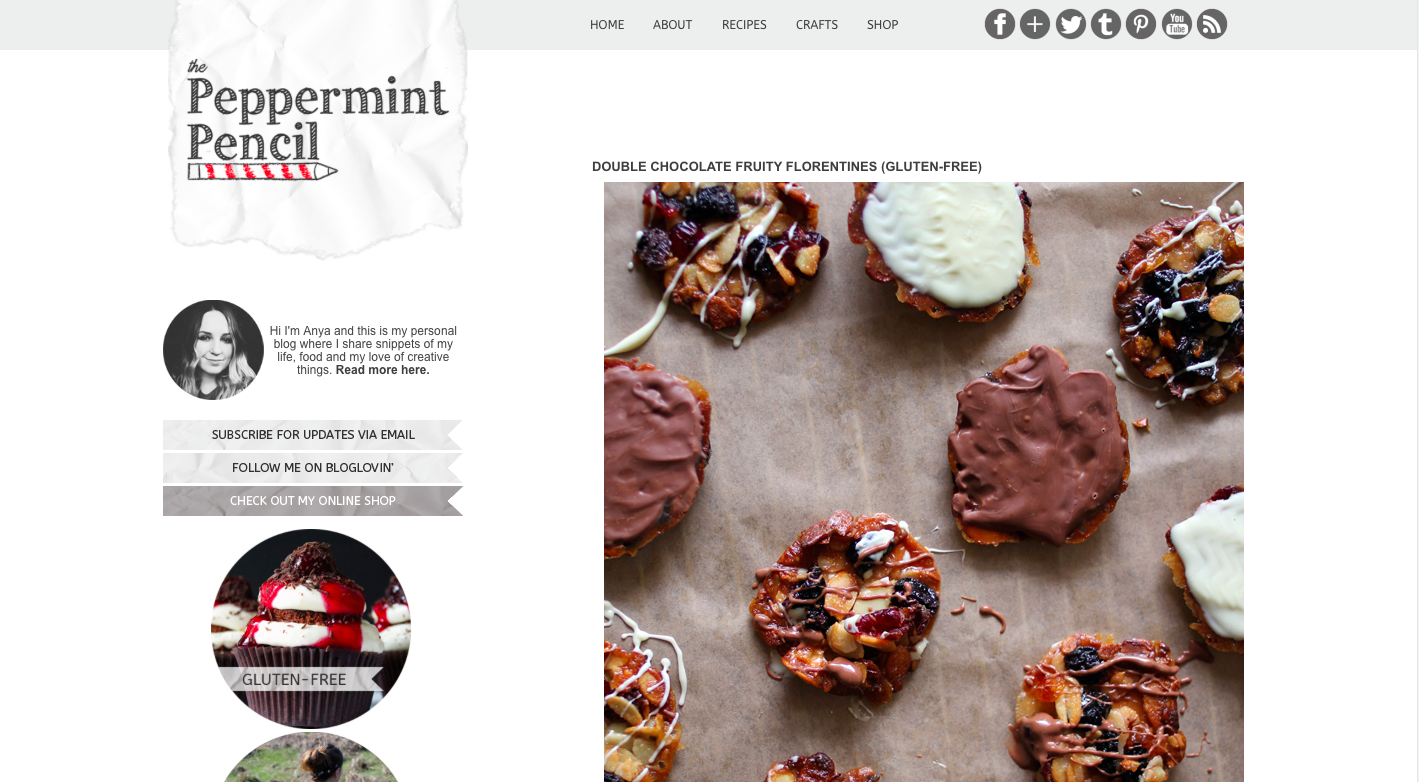This screenshot has width=1419, height=782.
Task: Open the Pinterest icon
Action: [x=1141, y=24]
